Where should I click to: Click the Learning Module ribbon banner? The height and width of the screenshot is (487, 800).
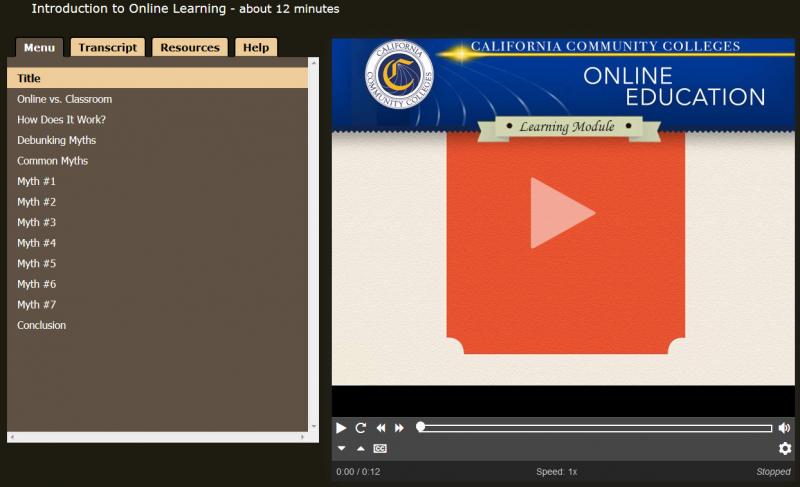(x=568, y=127)
